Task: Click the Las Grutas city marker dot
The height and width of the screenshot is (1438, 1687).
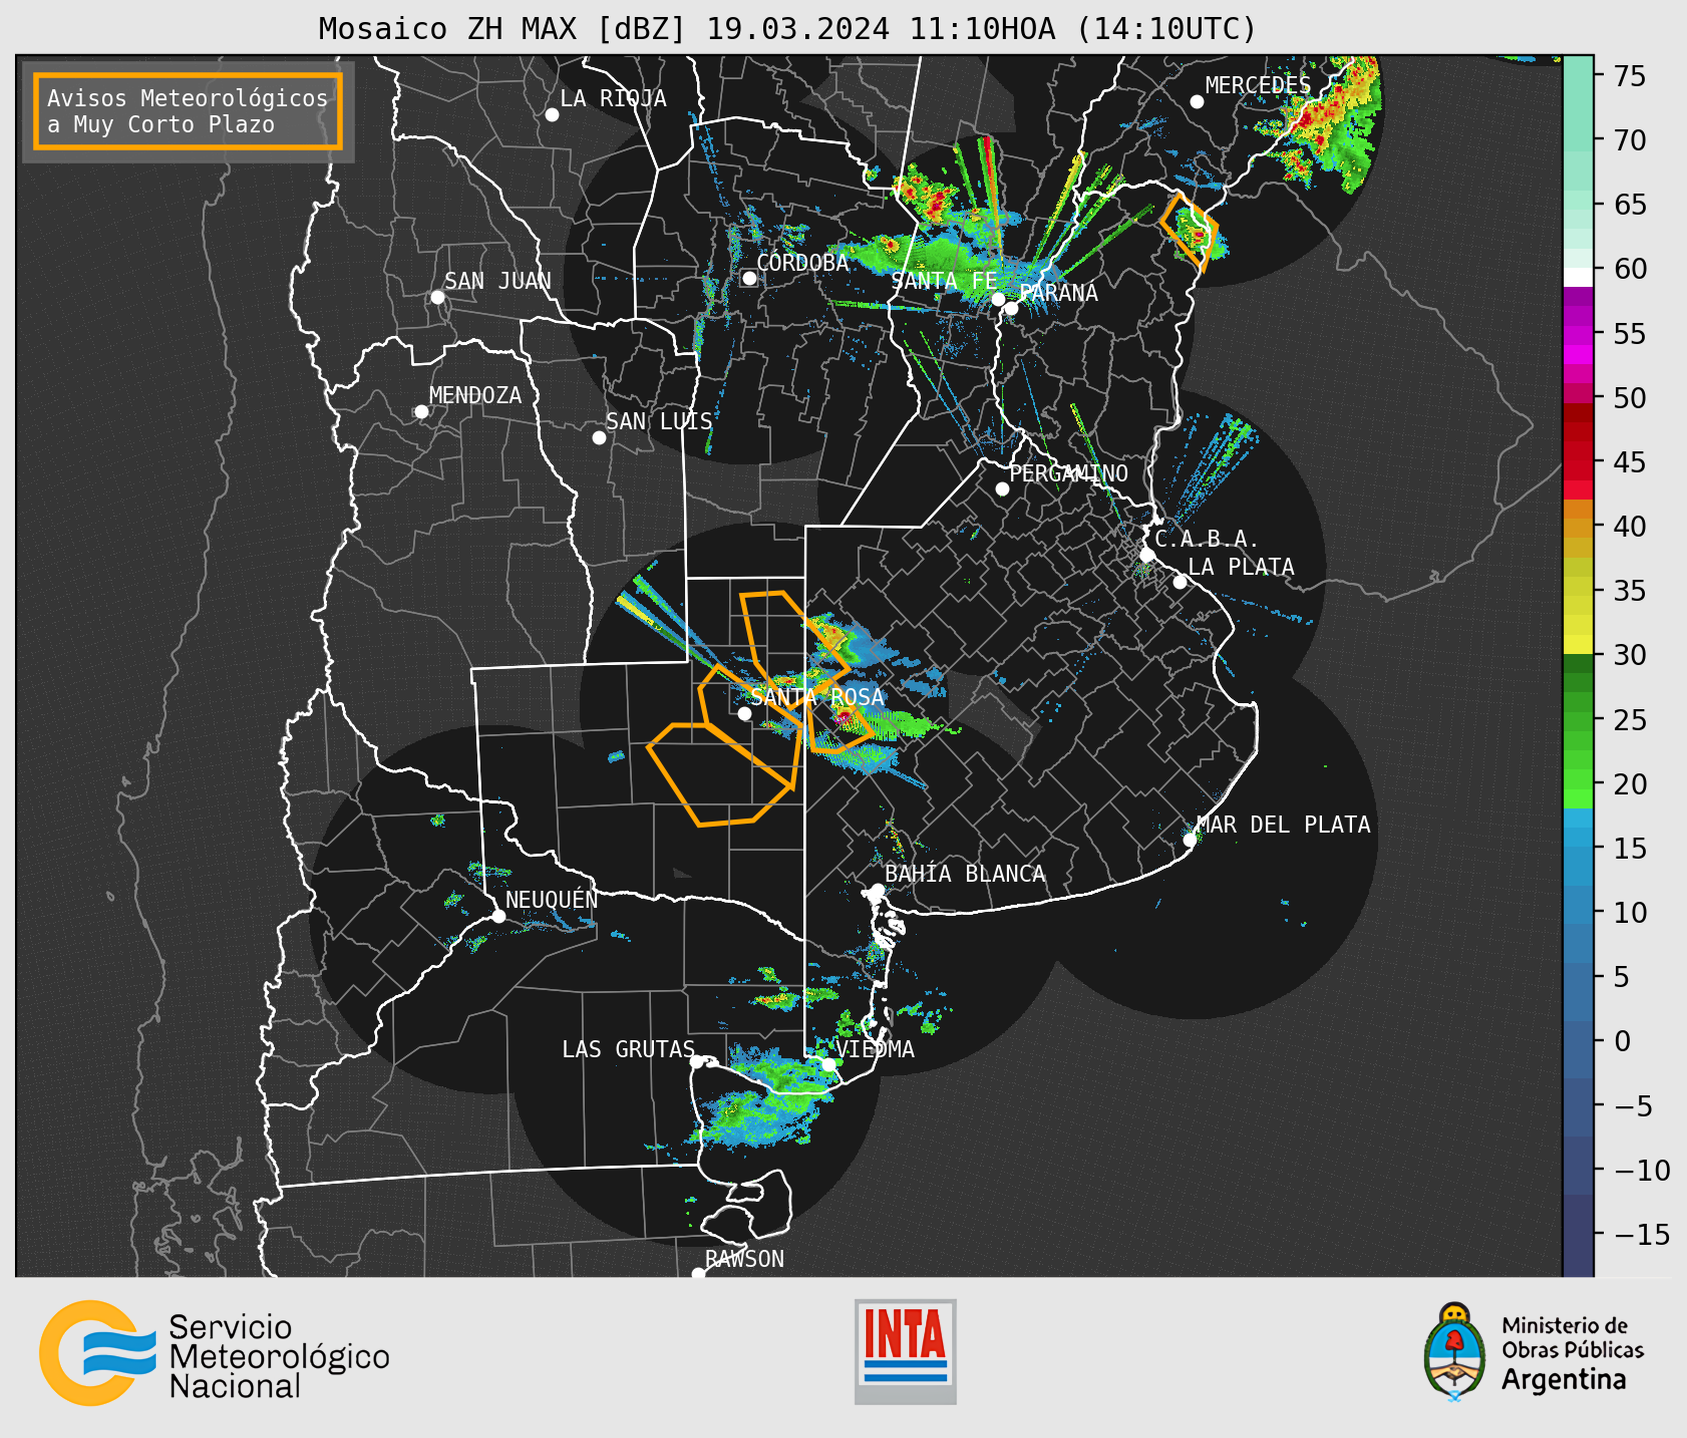Action: (696, 1062)
